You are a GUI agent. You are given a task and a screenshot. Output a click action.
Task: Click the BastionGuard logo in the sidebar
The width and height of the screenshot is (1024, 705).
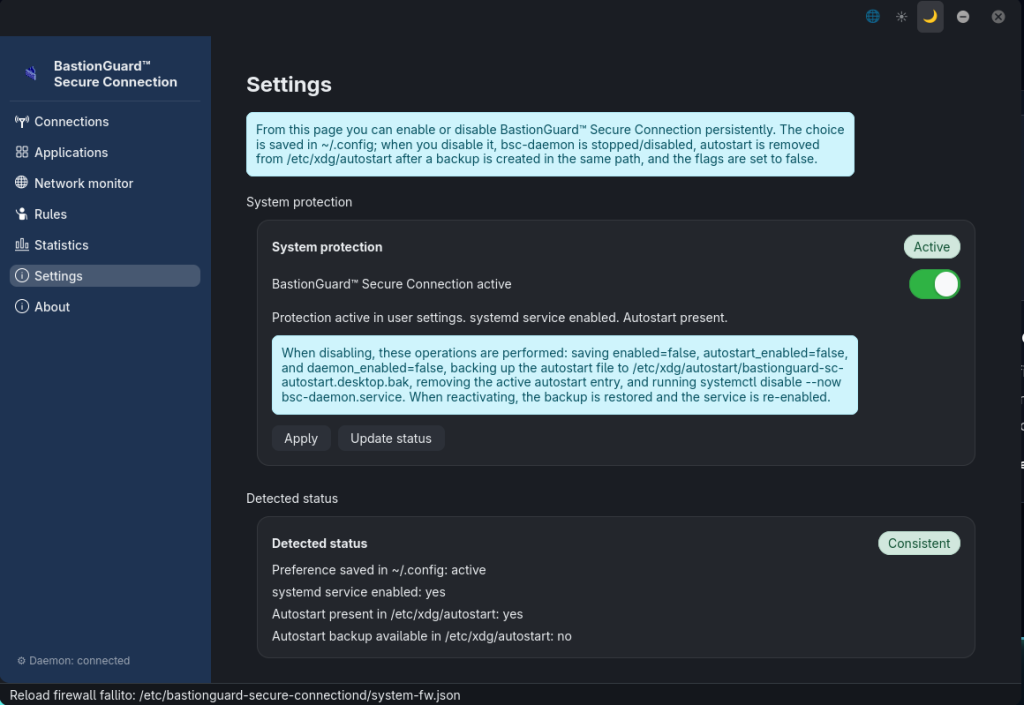coord(31,73)
